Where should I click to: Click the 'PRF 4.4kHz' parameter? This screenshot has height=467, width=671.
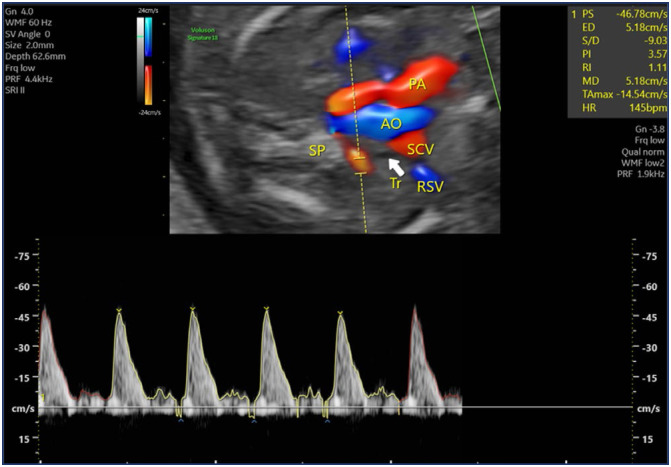coord(29,79)
